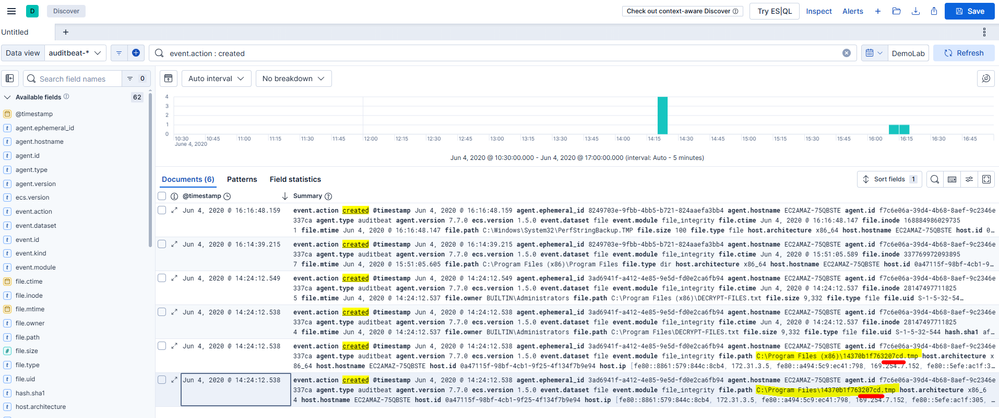Click the context-aware Discover notice
Screen dimensions: 999x418
682,11
